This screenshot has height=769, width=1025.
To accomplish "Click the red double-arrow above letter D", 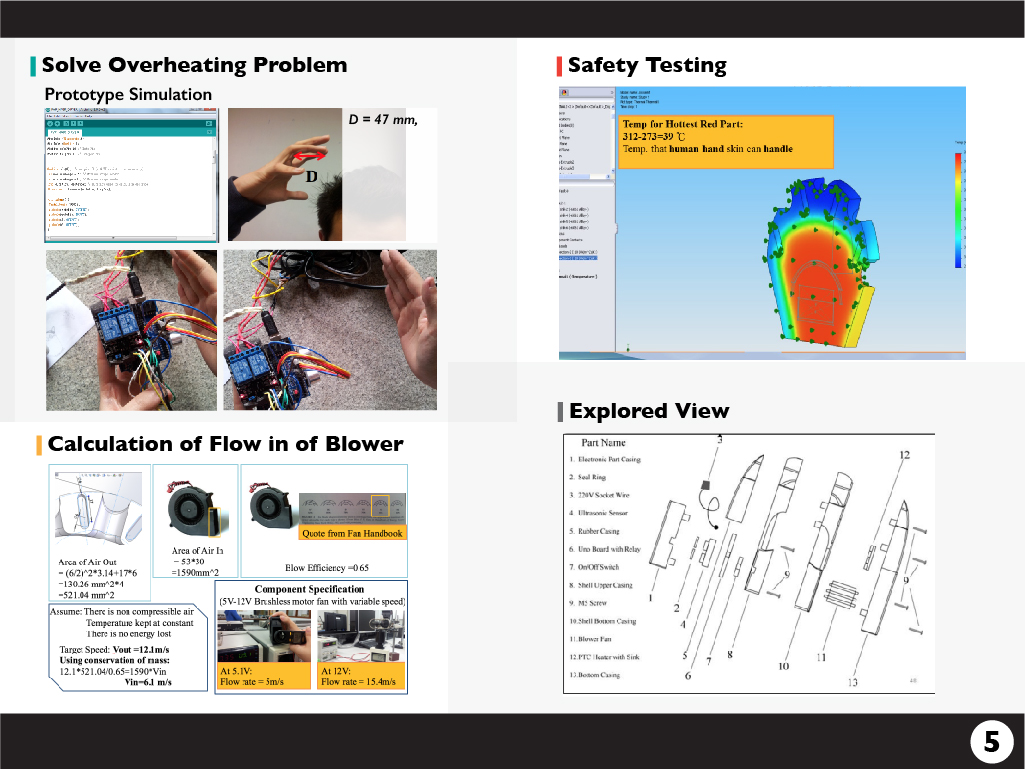I will (x=307, y=157).
